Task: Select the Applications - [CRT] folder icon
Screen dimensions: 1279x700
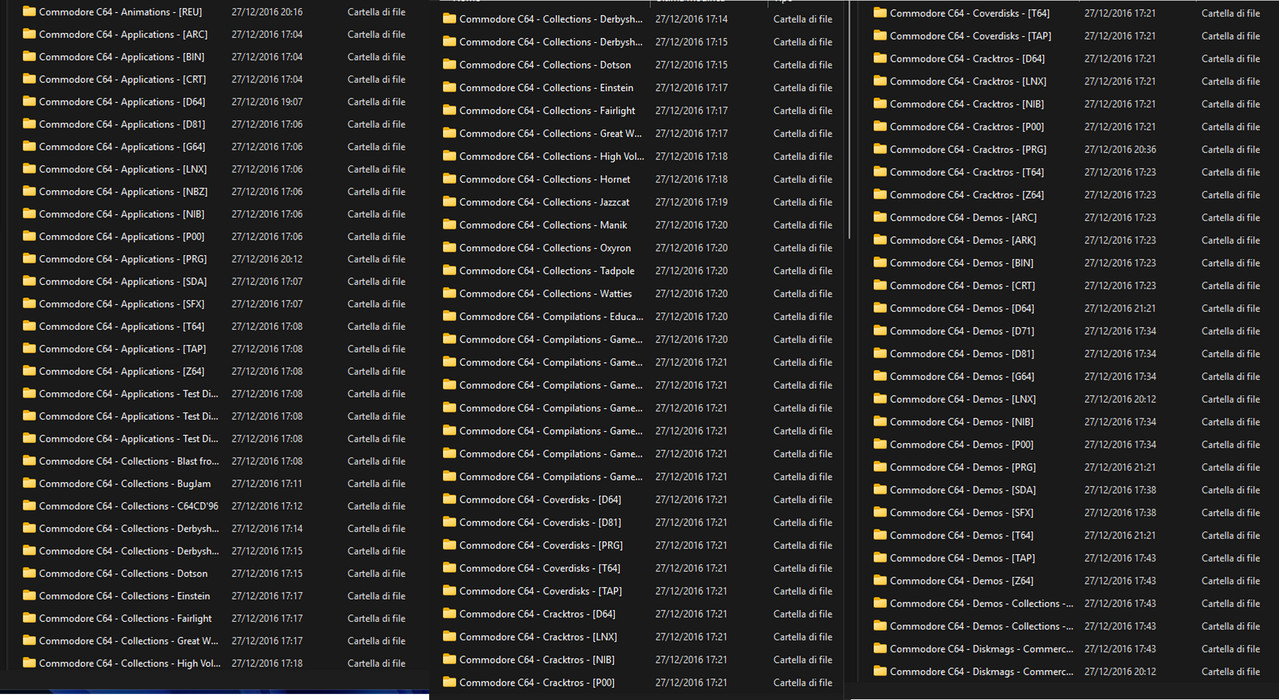Action: pyautogui.click(x=29, y=79)
